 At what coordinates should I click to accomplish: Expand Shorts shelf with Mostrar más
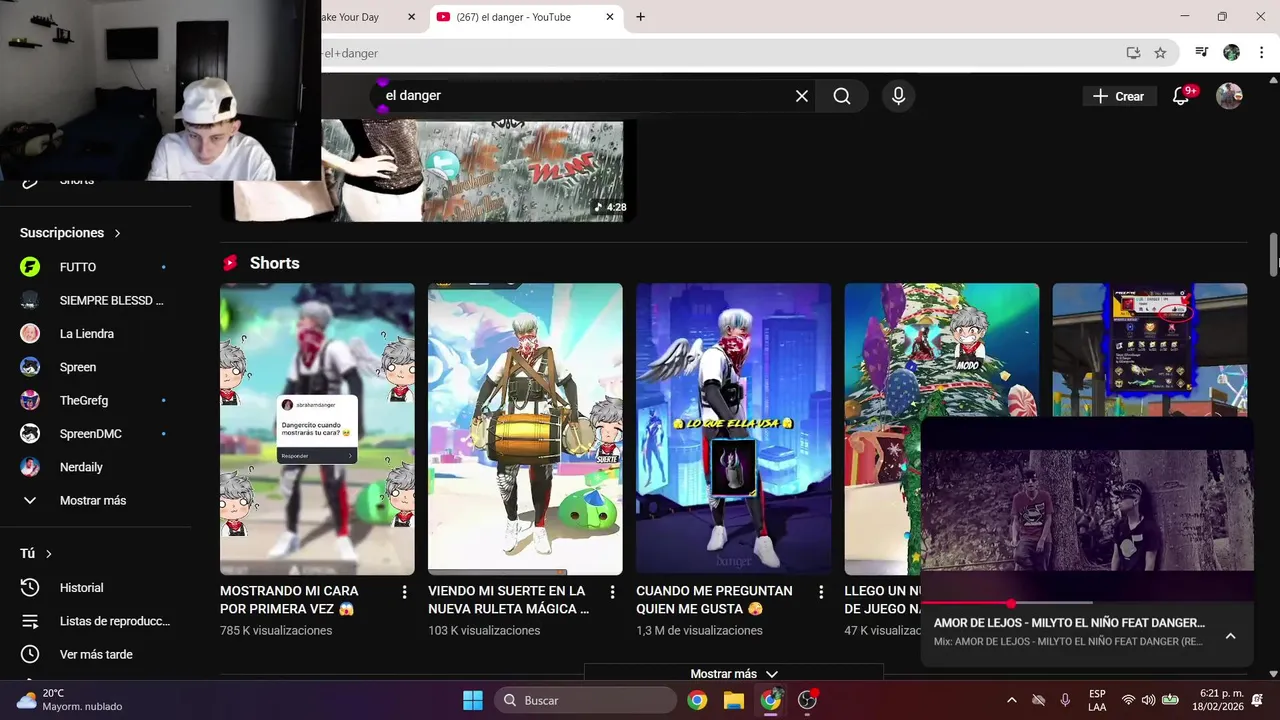(733, 674)
